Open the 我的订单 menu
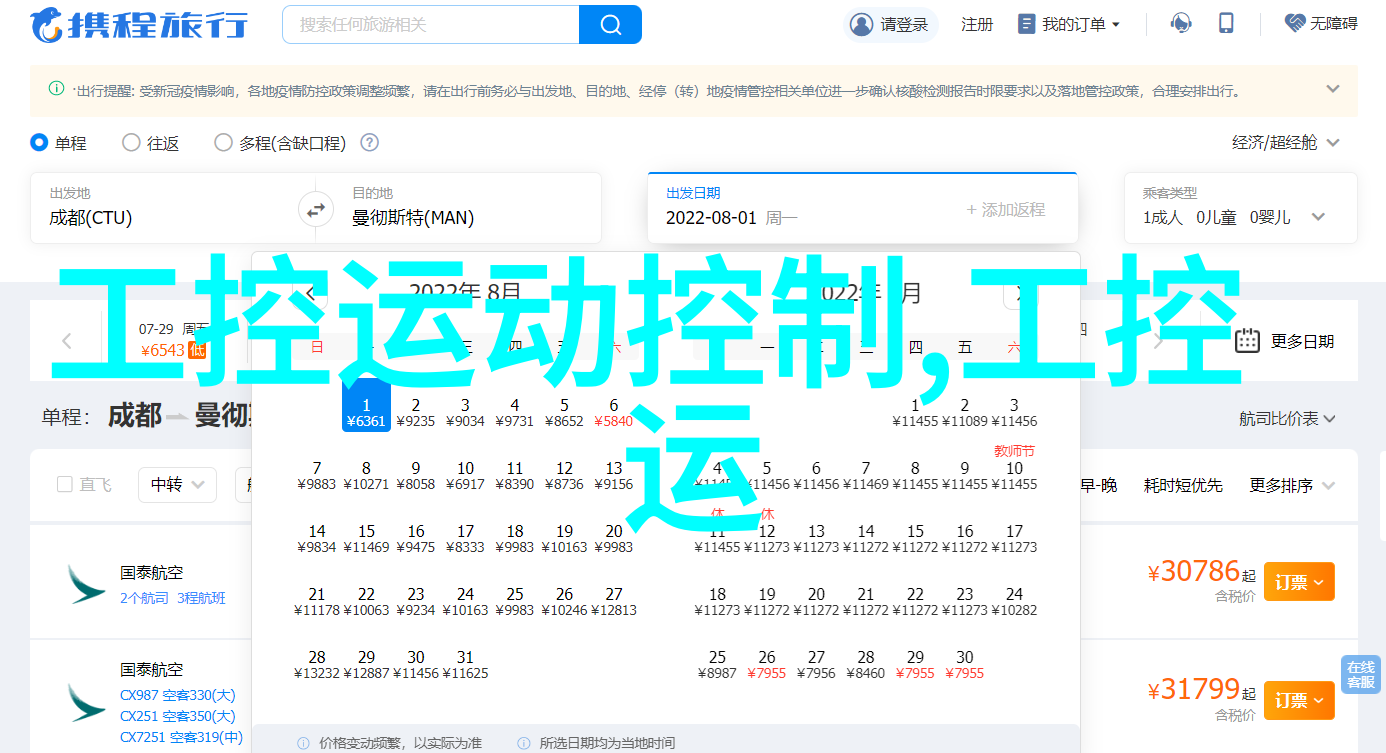Screen dimensions: 1386x753 tap(1068, 24)
